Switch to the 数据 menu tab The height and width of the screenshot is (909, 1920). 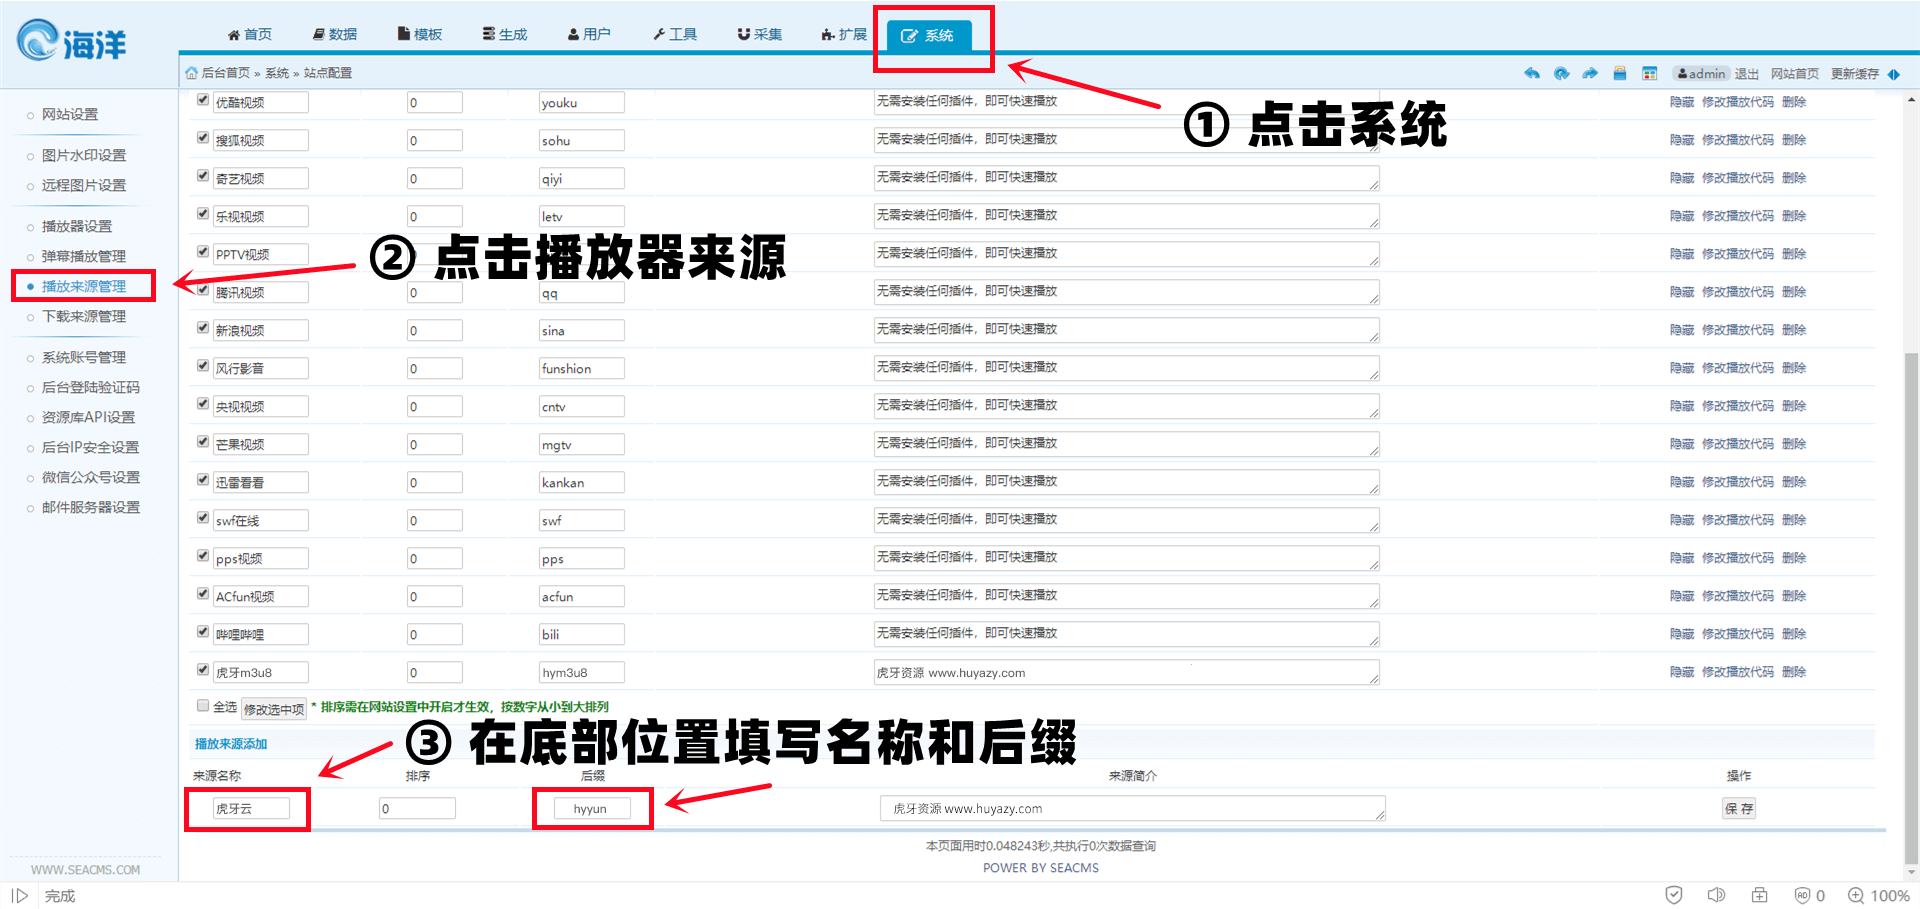[334, 33]
